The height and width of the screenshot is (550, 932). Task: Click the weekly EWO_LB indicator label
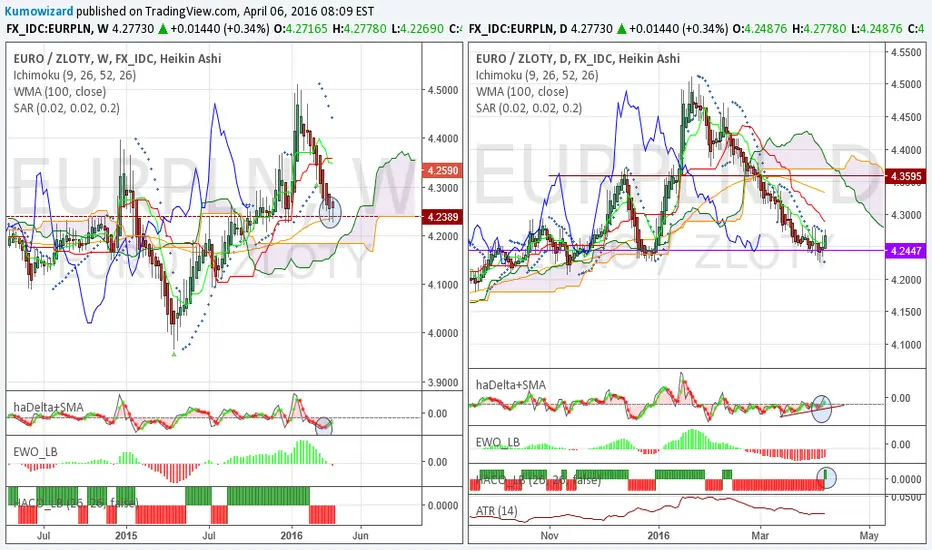click(x=35, y=452)
